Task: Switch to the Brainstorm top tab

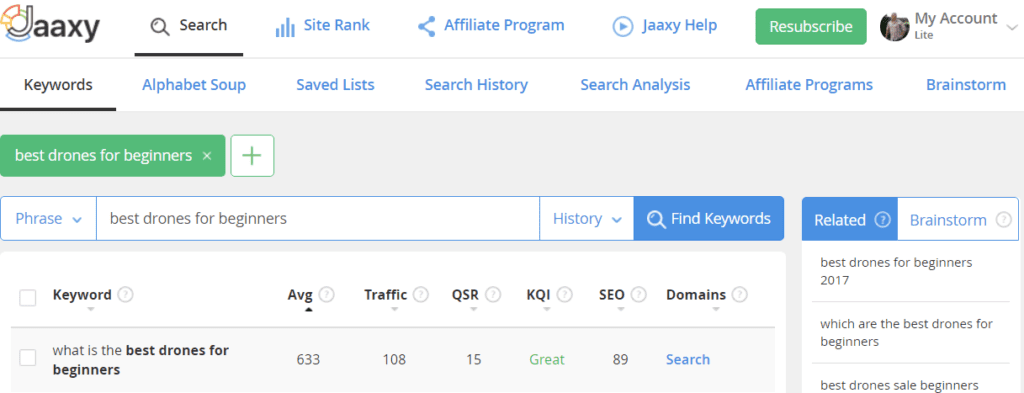Action: 966,85
